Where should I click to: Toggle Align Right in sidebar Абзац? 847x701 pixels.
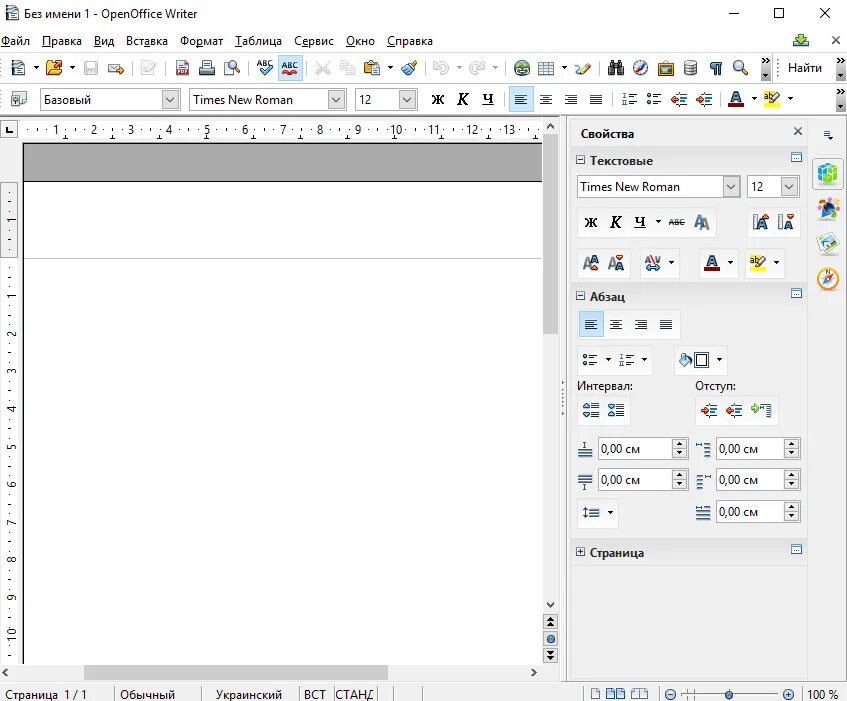(641, 325)
